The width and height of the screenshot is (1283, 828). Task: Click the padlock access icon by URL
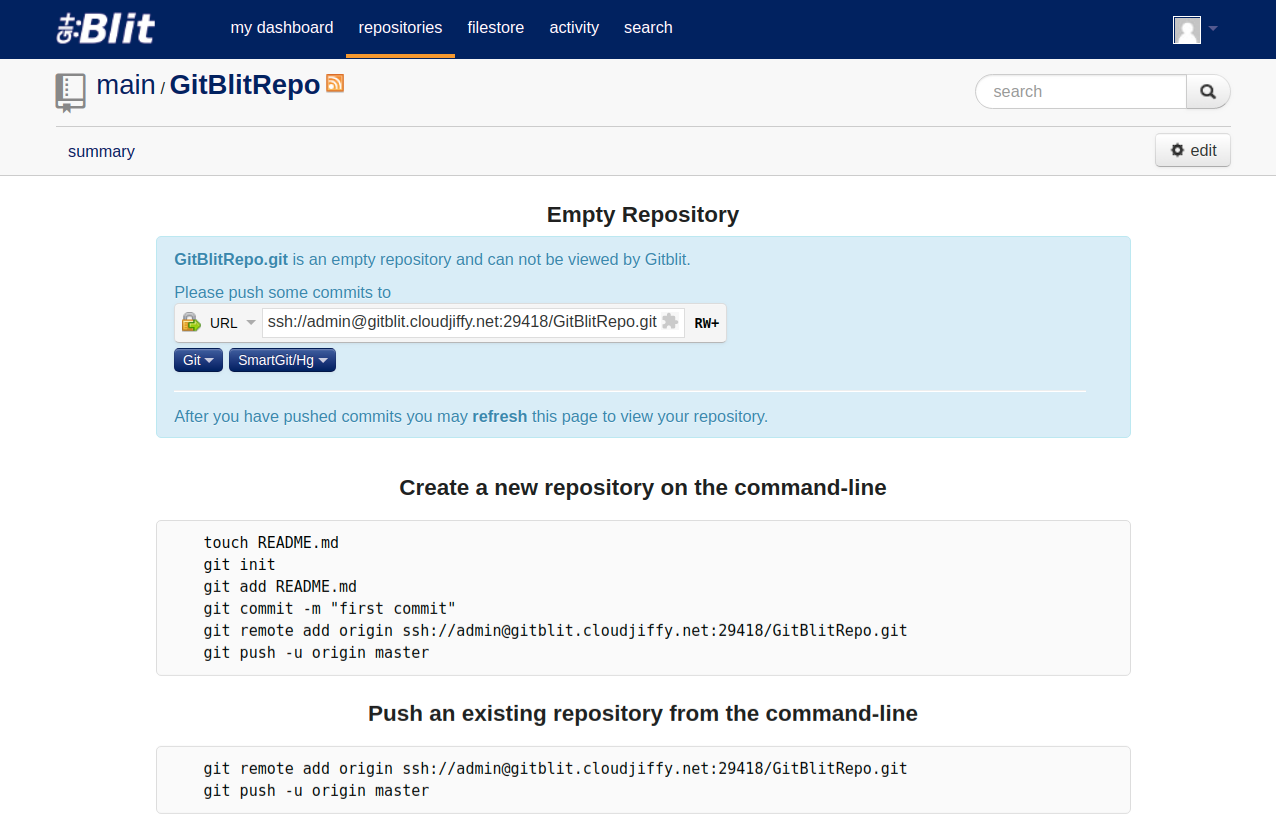click(x=191, y=322)
